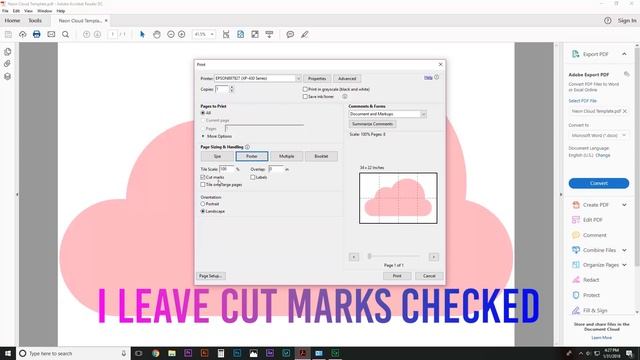Open the page thumbnails sidebar icon
This screenshot has height=360, width=640.
click(x=7, y=52)
